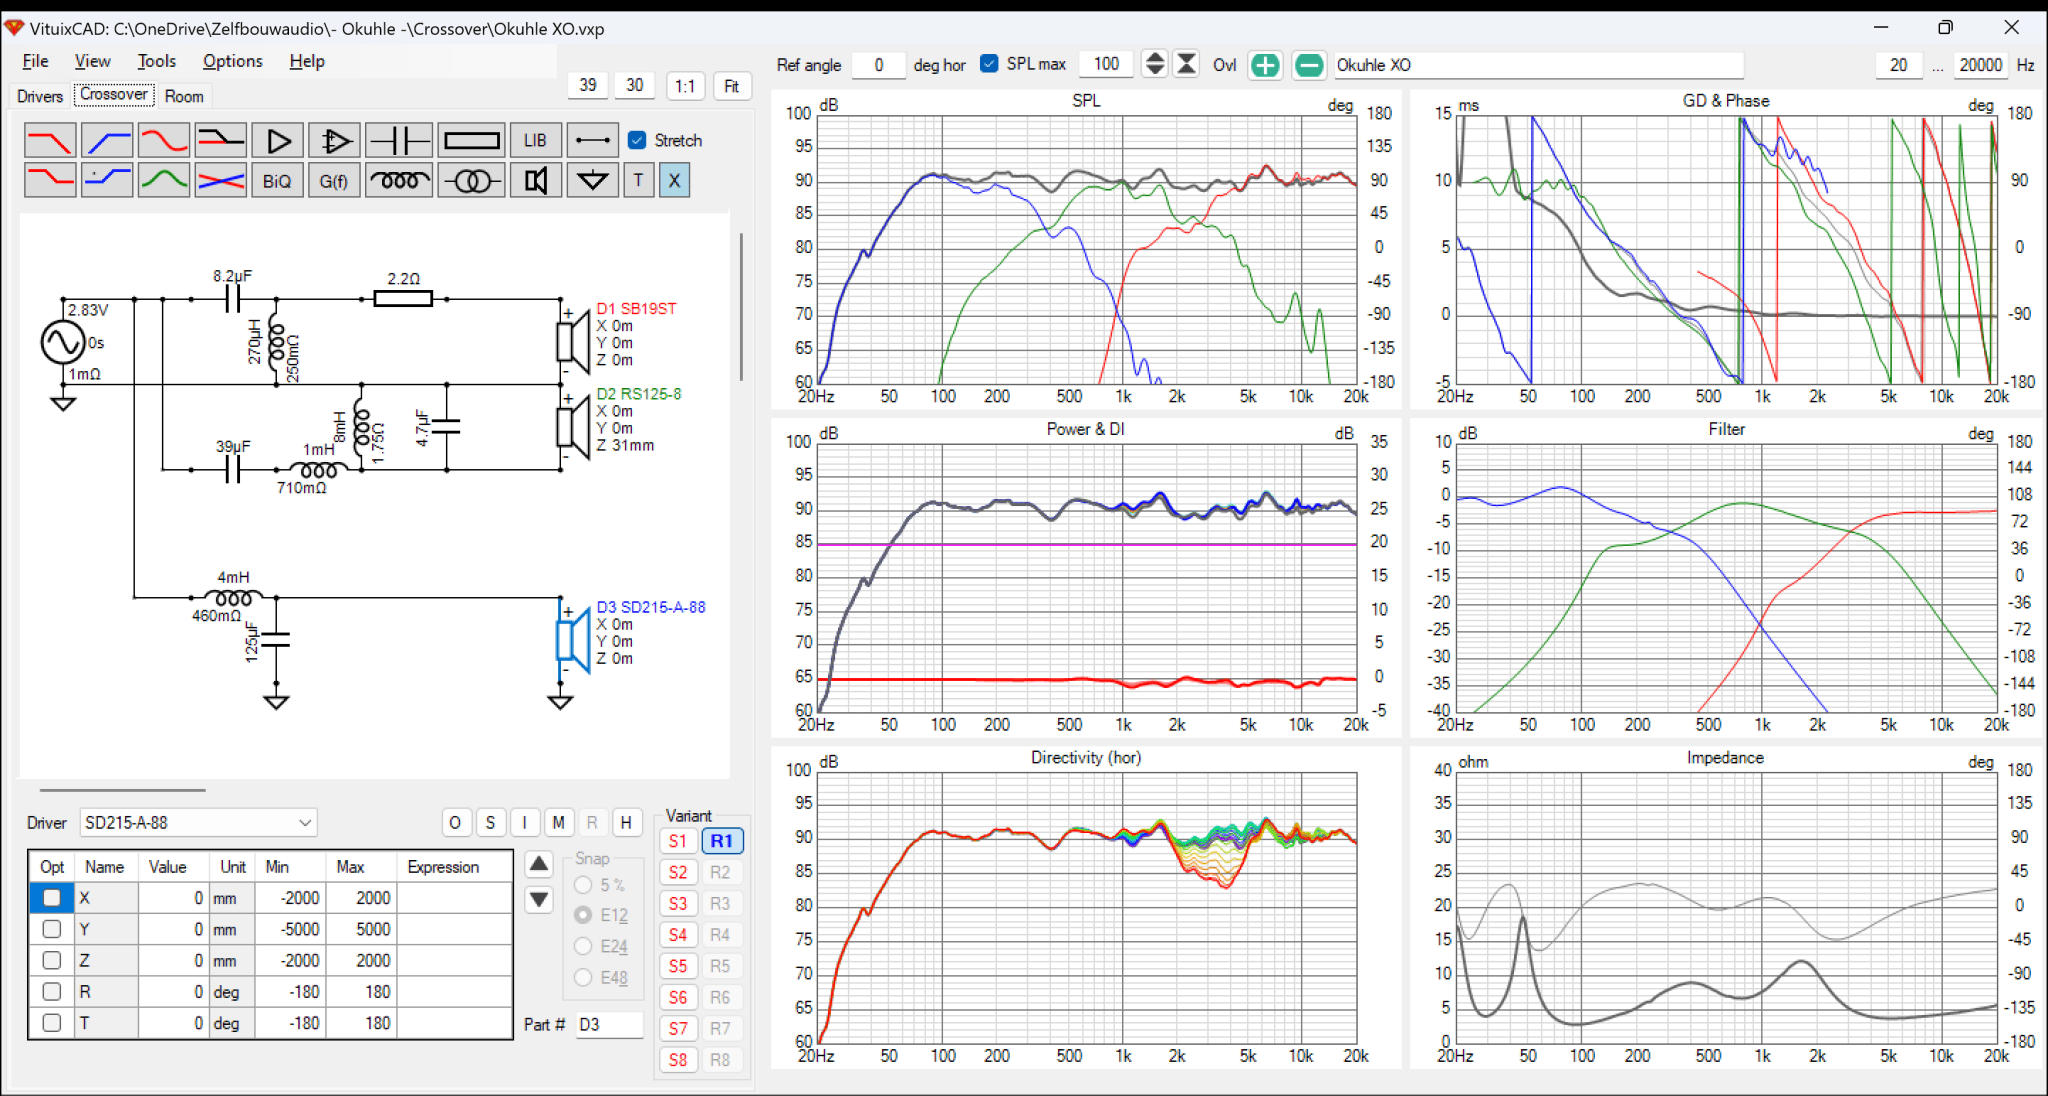The height and width of the screenshot is (1096, 2048).
Task: Add a low-shelf filter block (red)
Action: click(x=49, y=180)
